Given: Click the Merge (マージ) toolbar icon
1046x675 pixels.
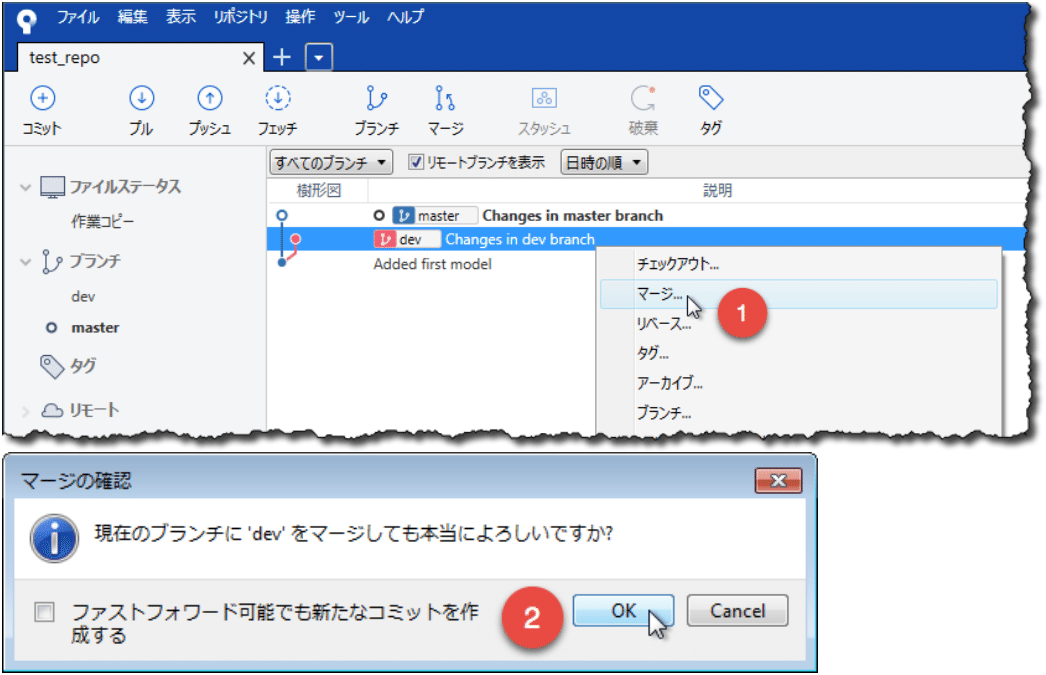Looking at the screenshot, I should click(x=445, y=99).
